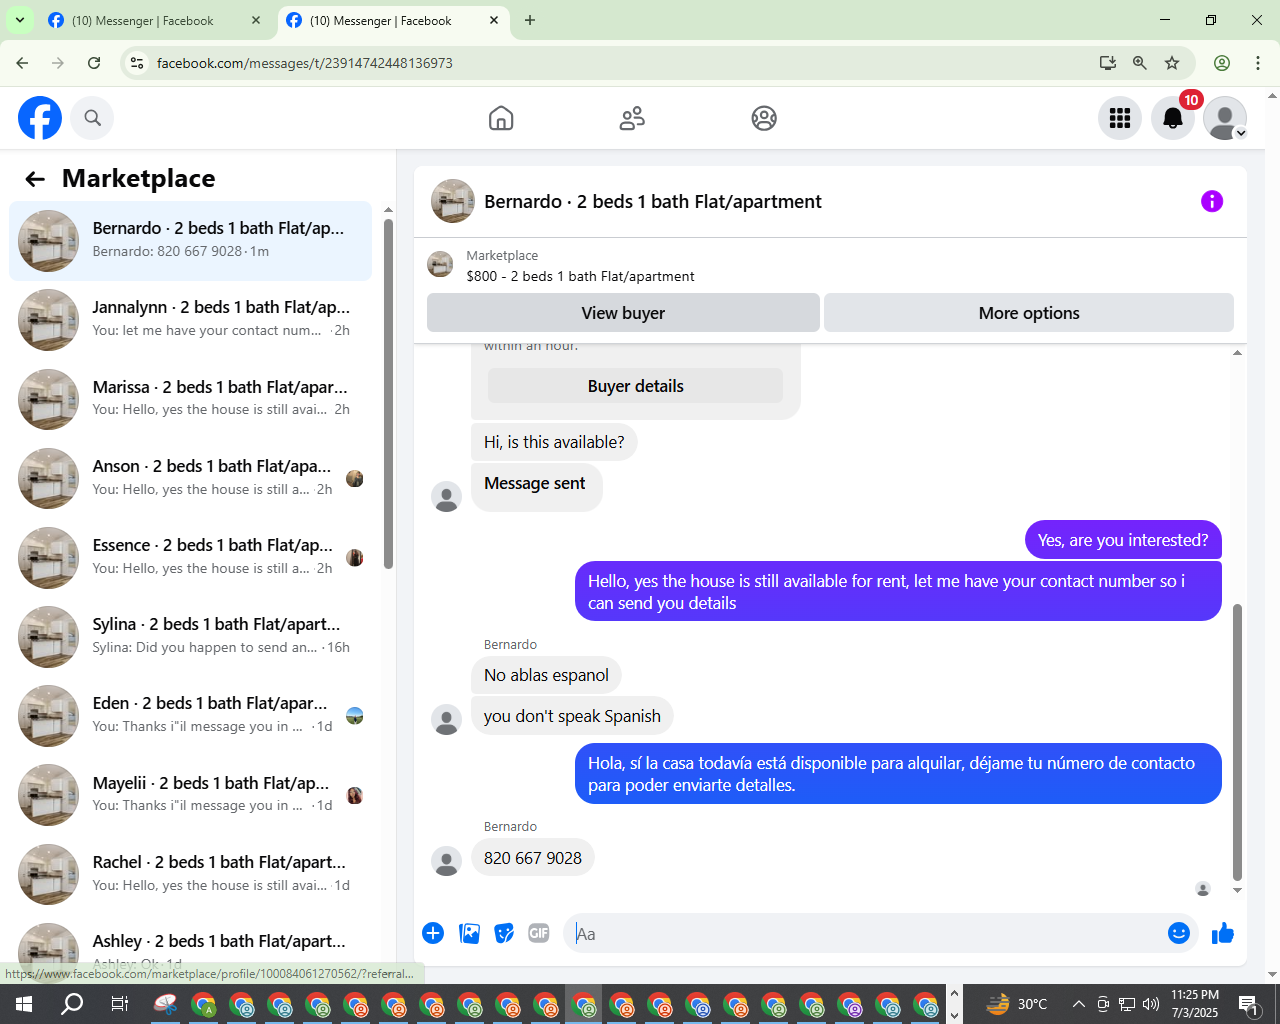Open the Windows notification center

tap(1249, 1004)
